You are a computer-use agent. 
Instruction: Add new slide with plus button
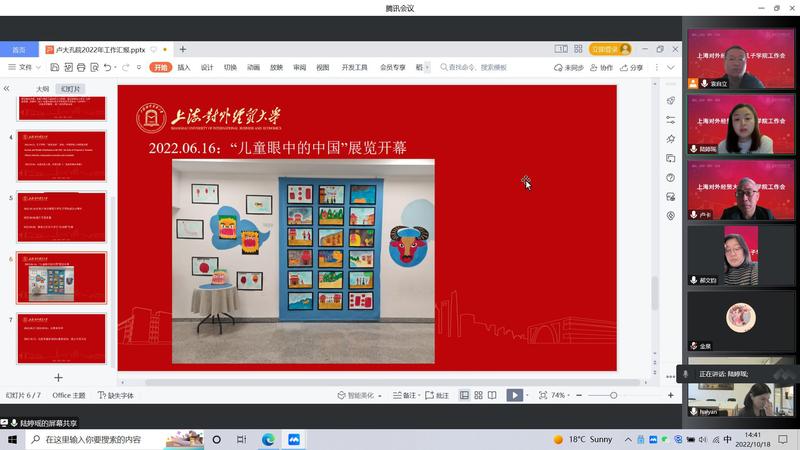point(58,377)
